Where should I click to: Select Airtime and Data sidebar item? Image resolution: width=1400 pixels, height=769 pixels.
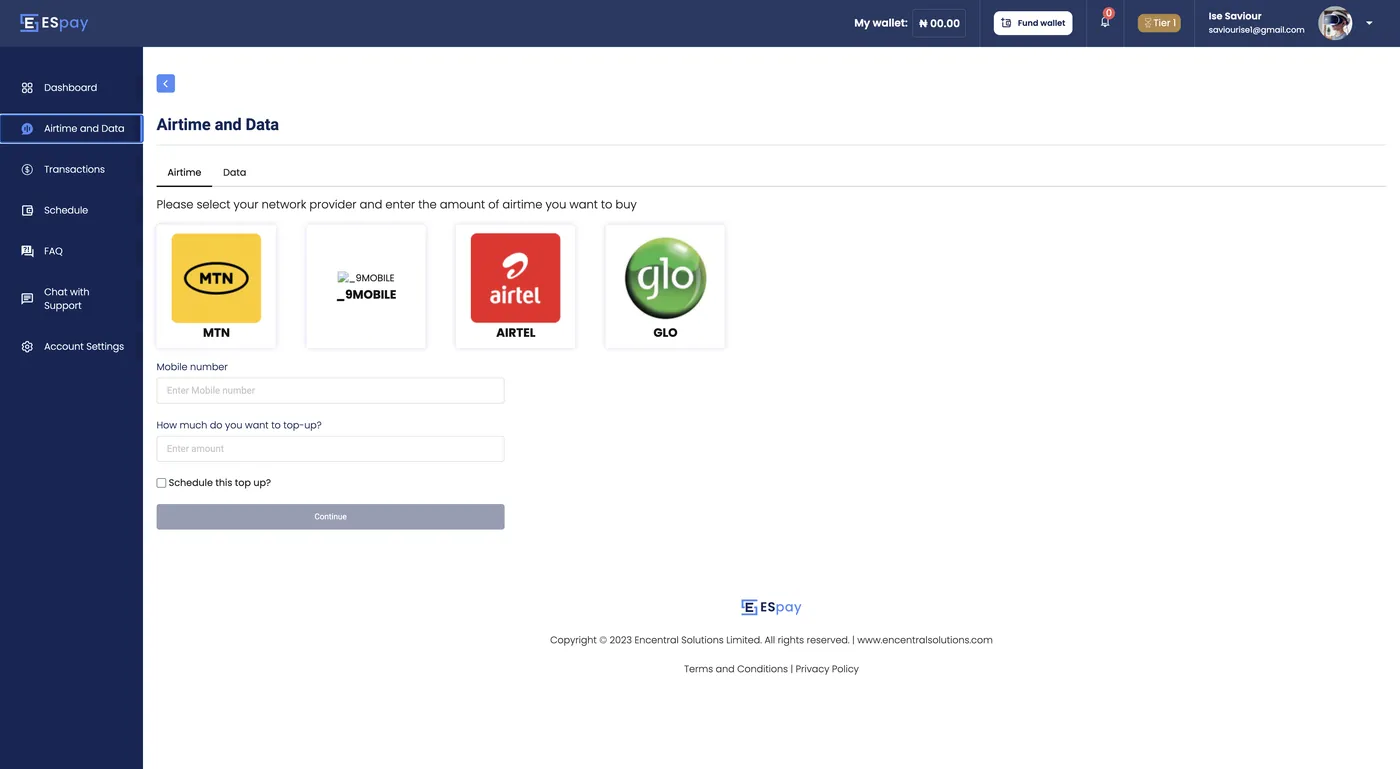pos(72,128)
